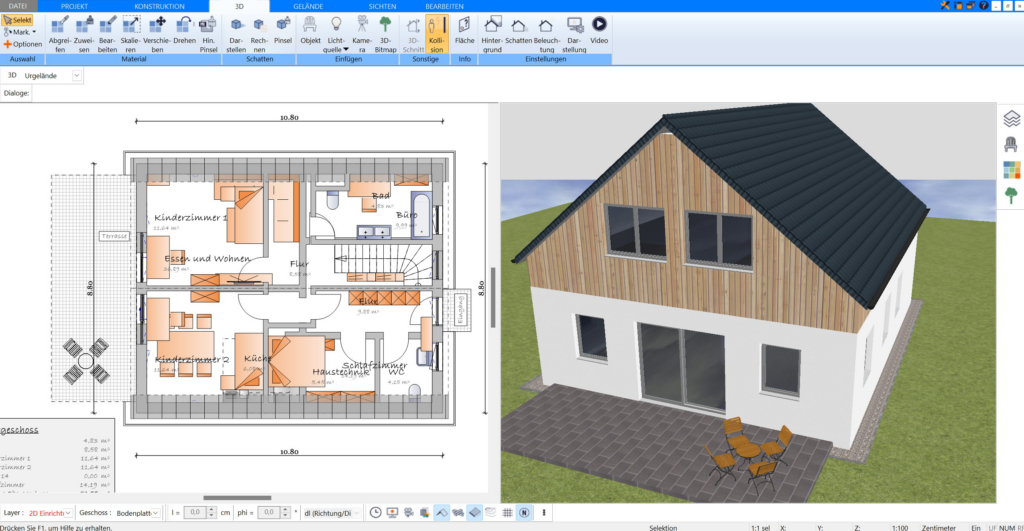The height and width of the screenshot is (531, 1024).
Task: Insert an Objekt via the chair icon
Action: coord(310,31)
